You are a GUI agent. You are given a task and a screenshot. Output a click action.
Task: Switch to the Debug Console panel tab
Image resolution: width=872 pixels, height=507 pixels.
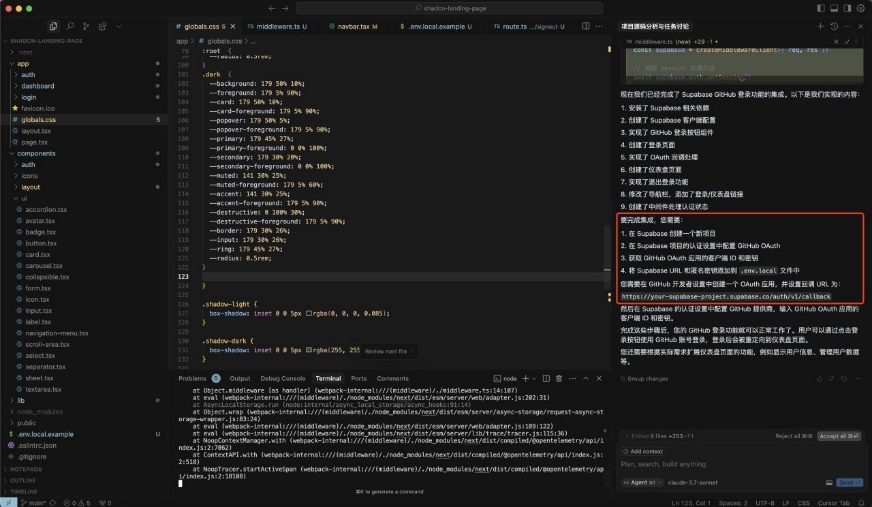pos(283,379)
